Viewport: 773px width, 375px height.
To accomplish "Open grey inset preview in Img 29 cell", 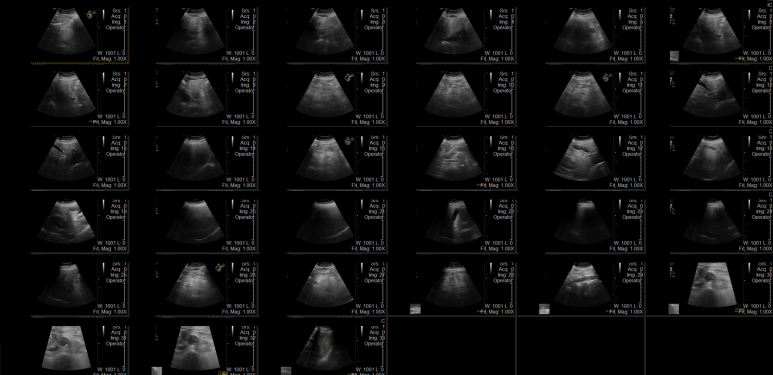I will click(544, 309).
